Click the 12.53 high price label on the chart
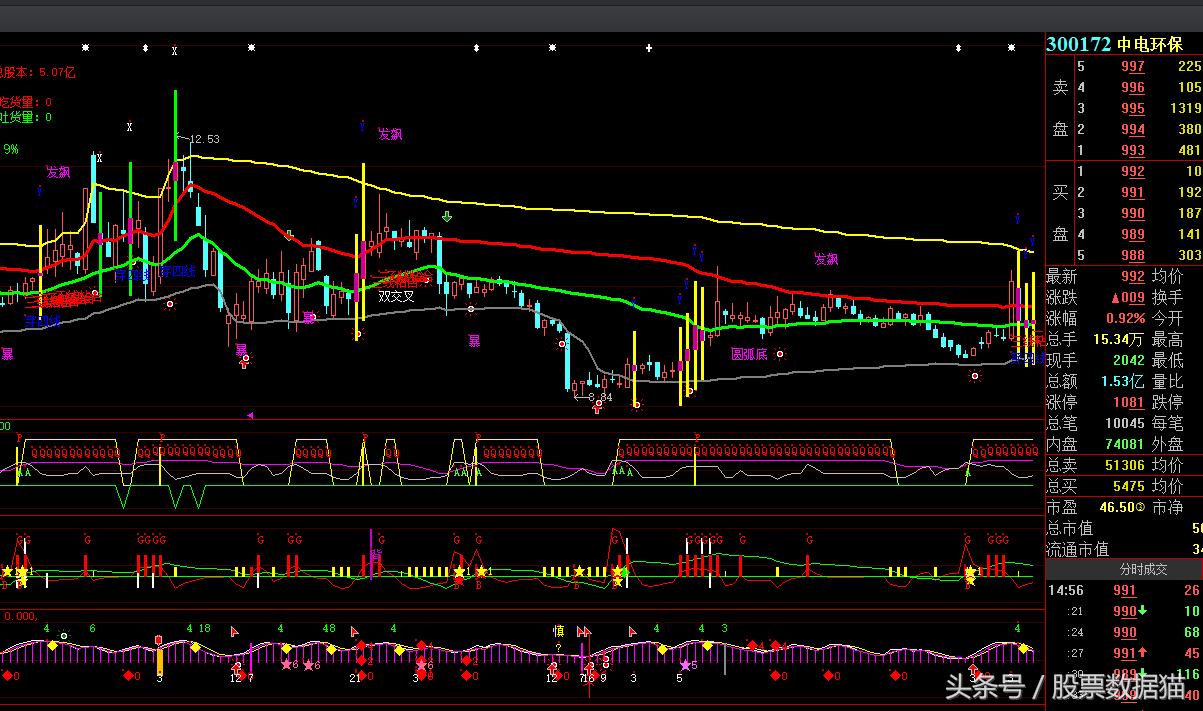Image resolution: width=1203 pixels, height=711 pixels. (x=203, y=139)
